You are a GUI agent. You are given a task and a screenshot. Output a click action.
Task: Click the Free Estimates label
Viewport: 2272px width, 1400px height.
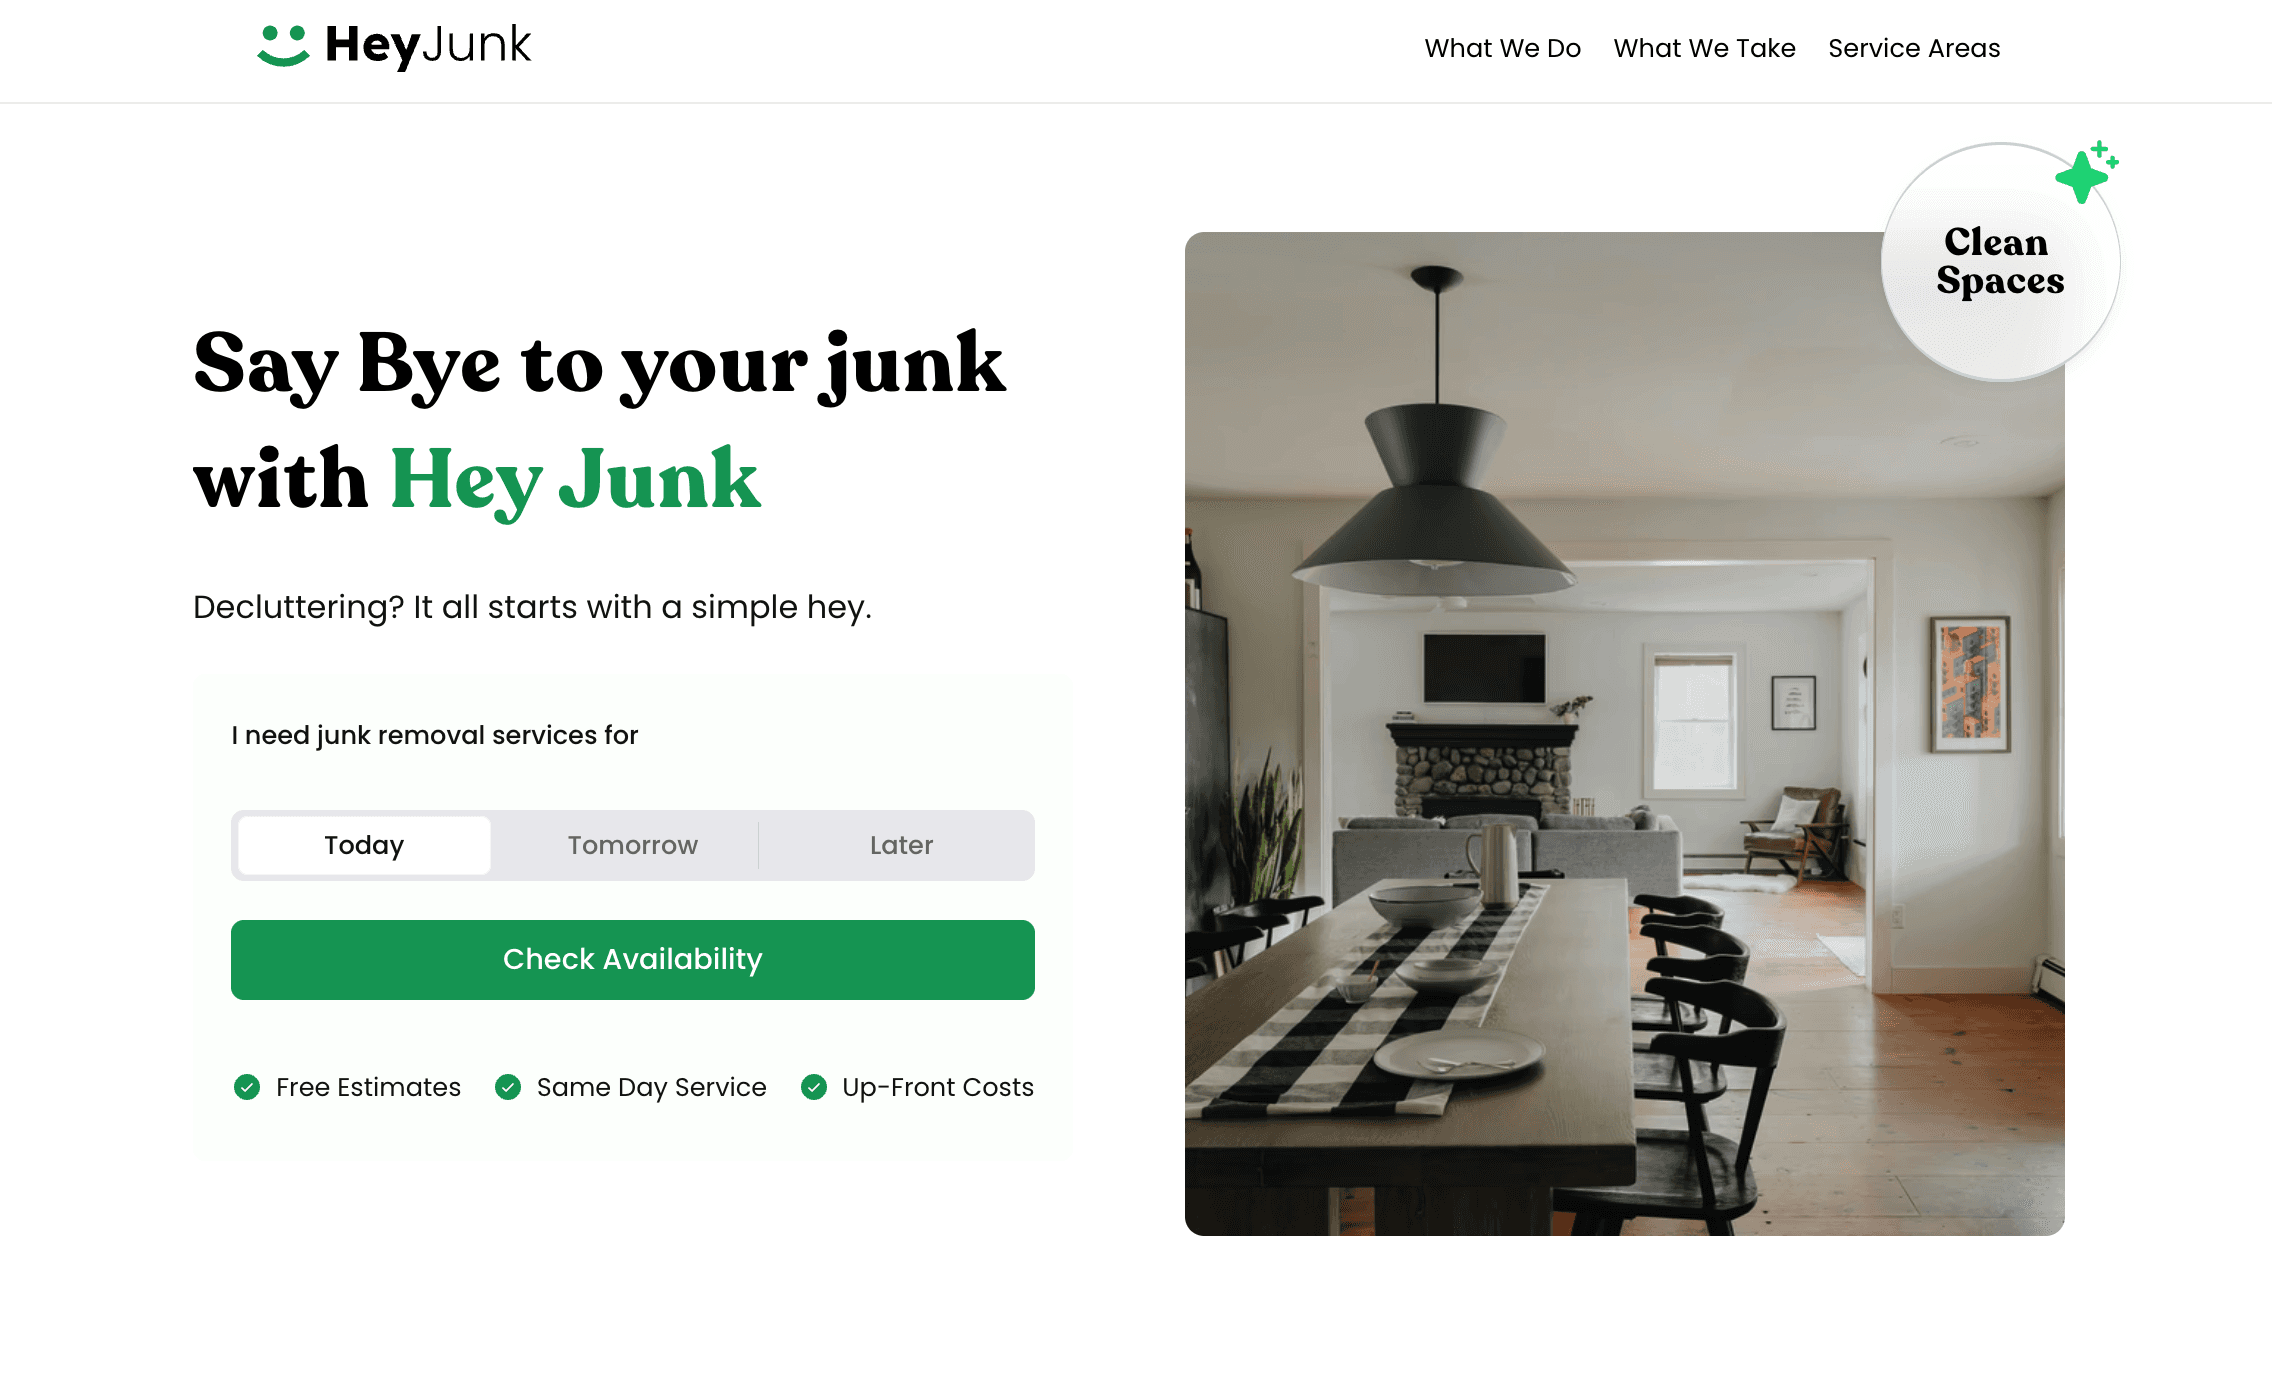point(368,1087)
